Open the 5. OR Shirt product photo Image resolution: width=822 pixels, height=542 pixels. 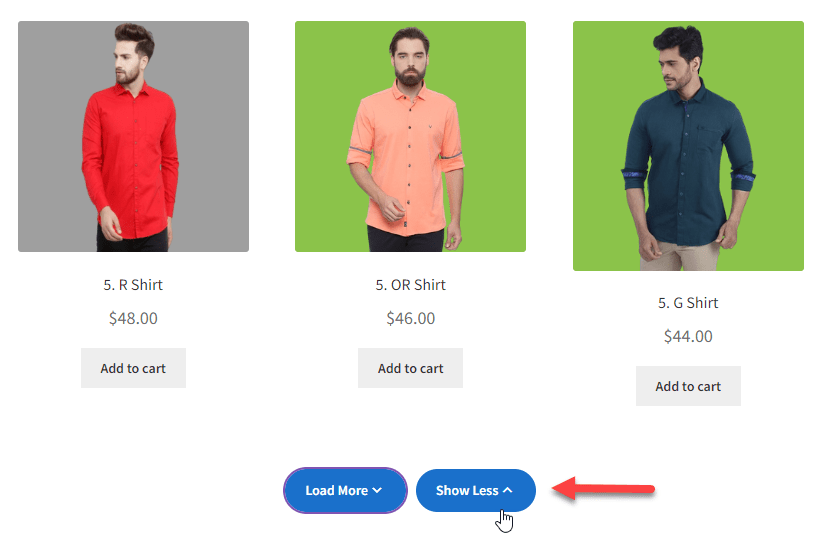click(410, 136)
